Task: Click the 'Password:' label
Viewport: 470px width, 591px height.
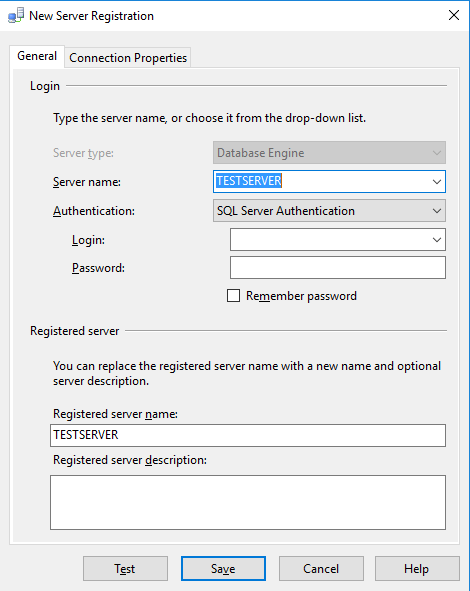Action: (98, 268)
